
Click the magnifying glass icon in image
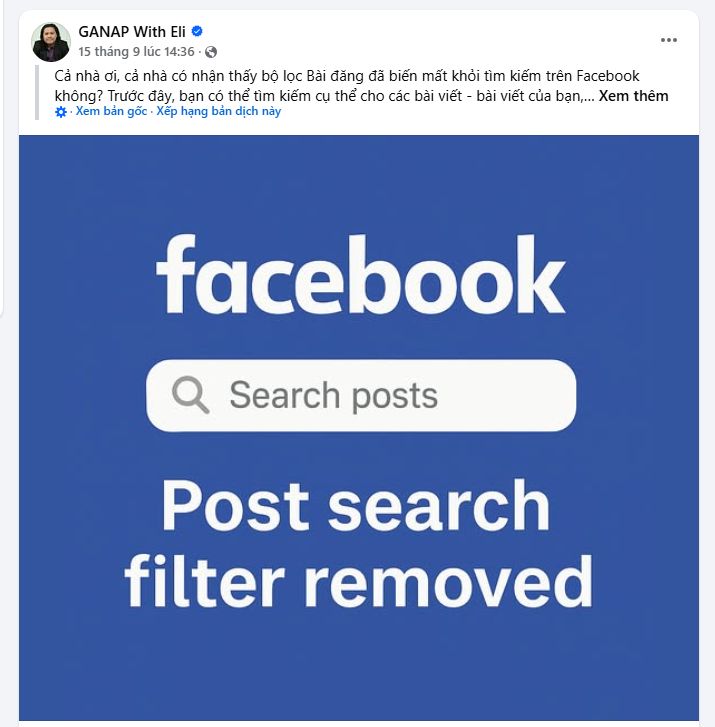point(190,395)
